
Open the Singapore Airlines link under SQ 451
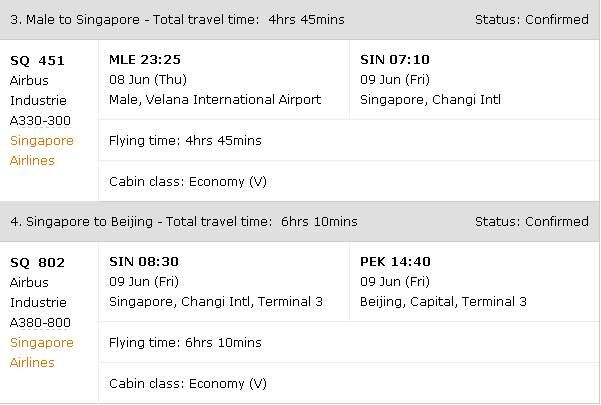click(x=41, y=150)
